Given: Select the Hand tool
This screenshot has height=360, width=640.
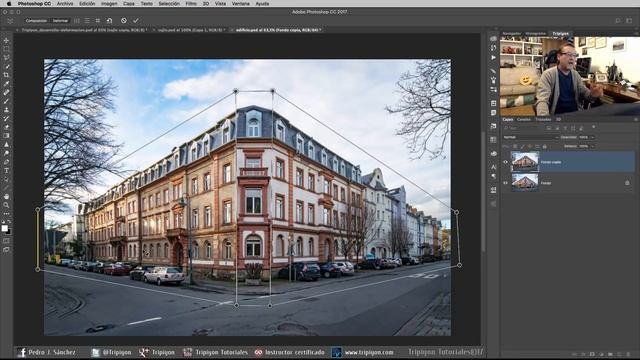Looking at the screenshot, I should click(6, 196).
